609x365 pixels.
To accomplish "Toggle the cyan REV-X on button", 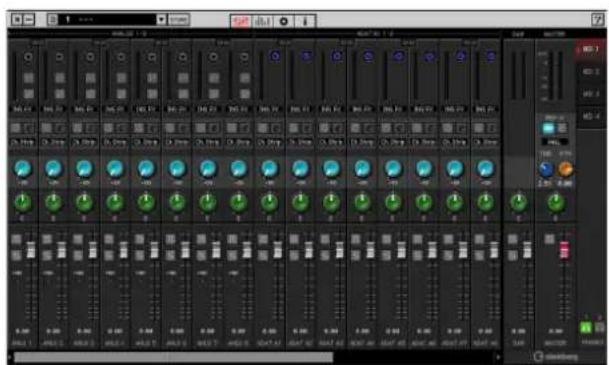I will [548, 128].
